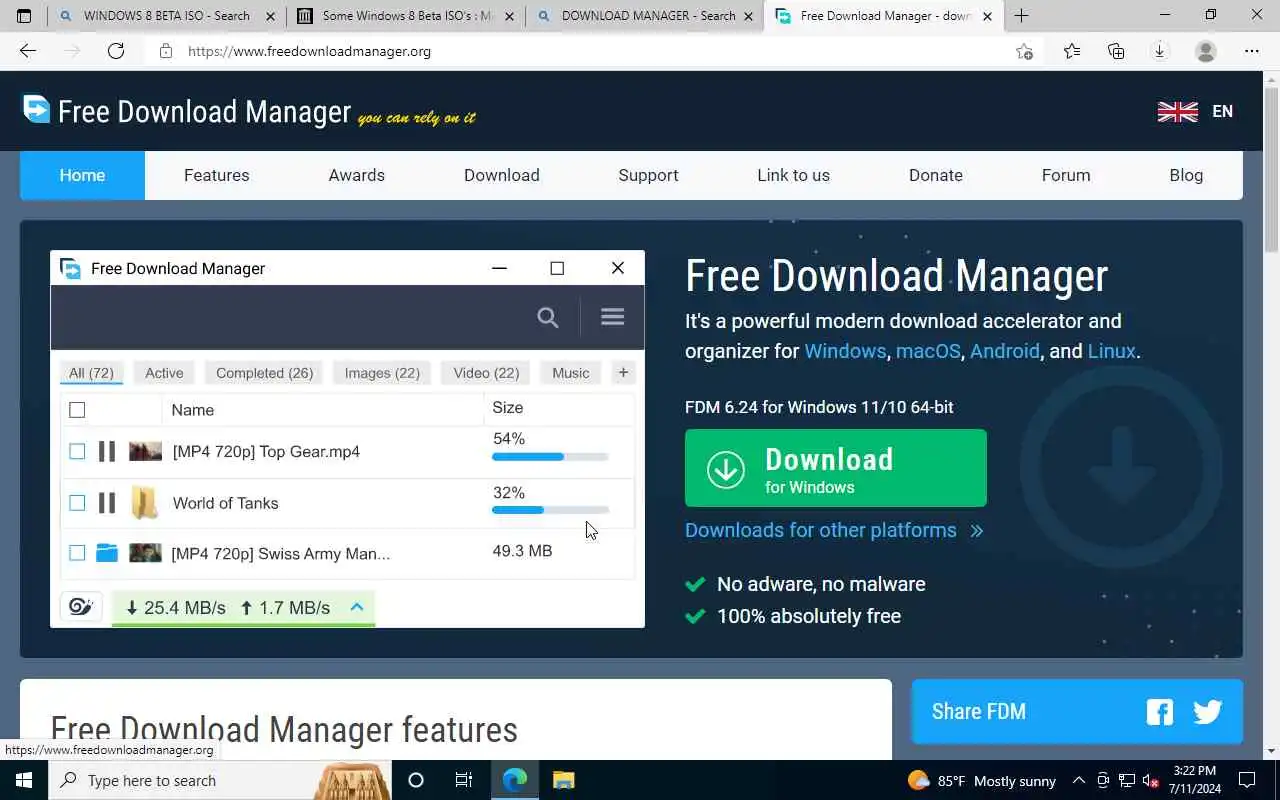Viewport: 1280px width, 800px height.
Task: Open the Windows Start menu
Action: pyautogui.click(x=24, y=780)
